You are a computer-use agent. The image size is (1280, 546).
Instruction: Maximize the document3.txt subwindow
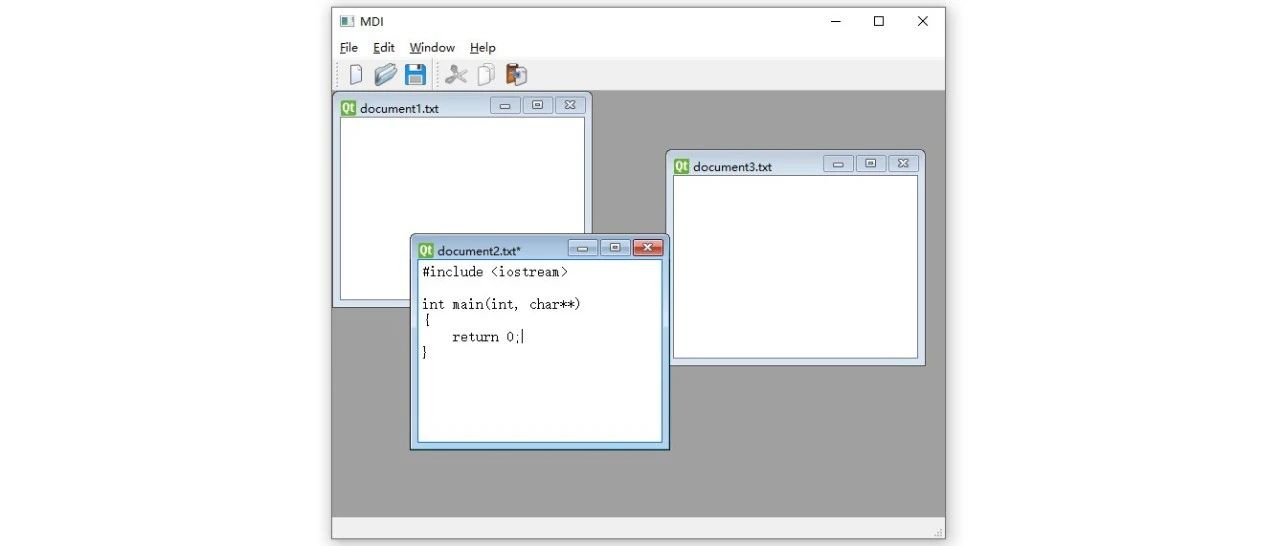click(871, 164)
